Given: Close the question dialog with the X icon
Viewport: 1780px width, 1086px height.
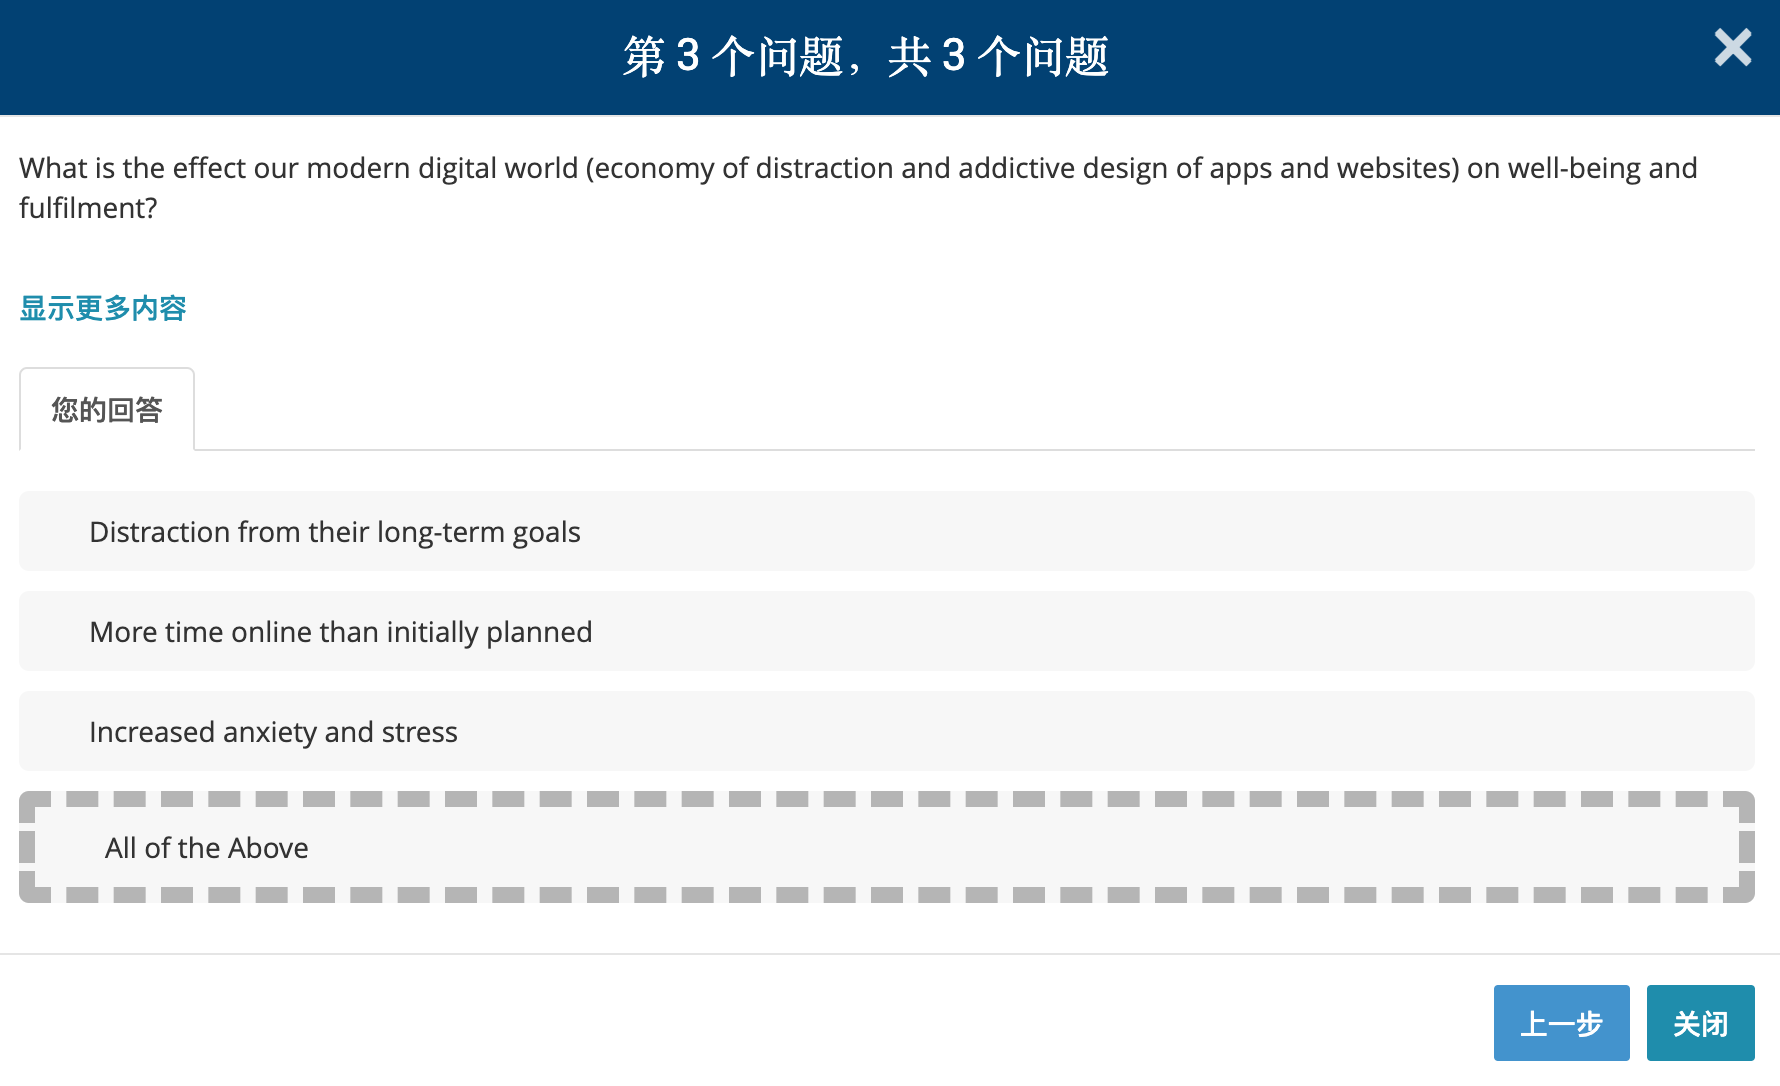Looking at the screenshot, I should [1732, 48].
